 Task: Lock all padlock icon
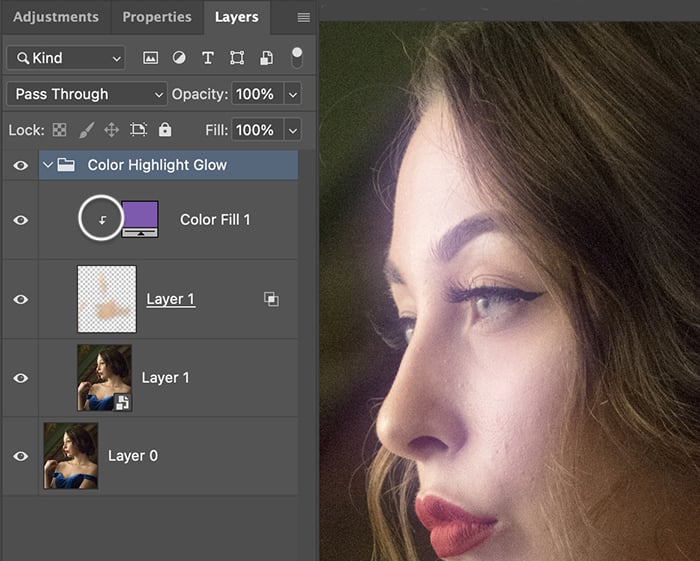[x=165, y=129]
